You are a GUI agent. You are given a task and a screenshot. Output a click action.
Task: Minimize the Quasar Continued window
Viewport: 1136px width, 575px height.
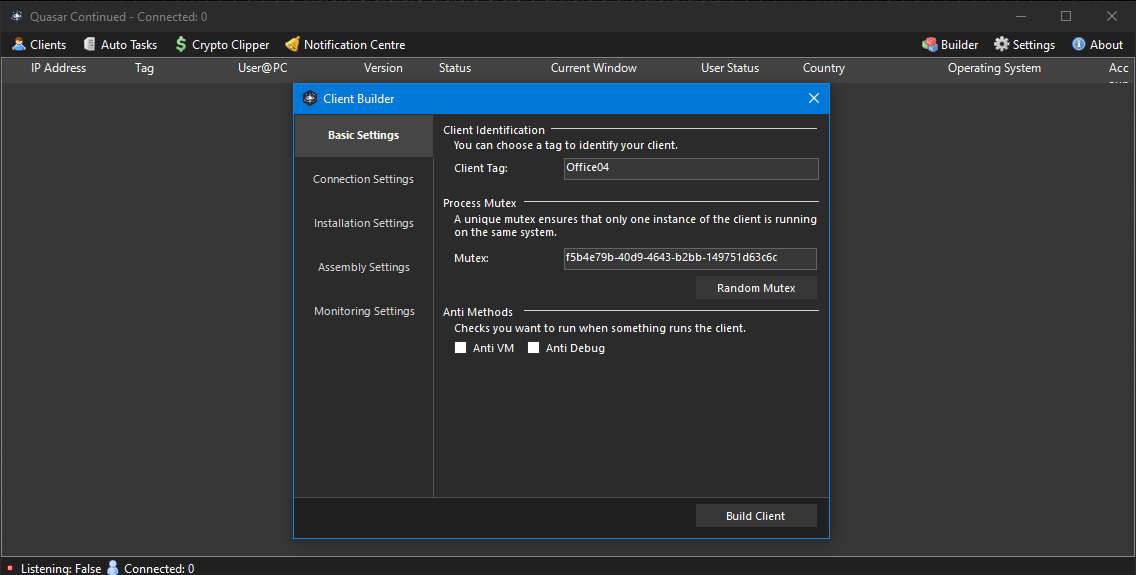click(1021, 16)
